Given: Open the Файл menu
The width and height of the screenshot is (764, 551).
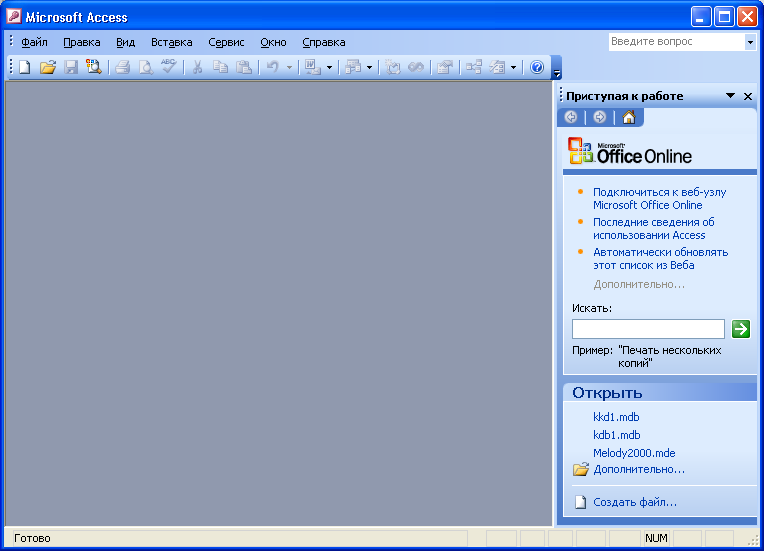Looking at the screenshot, I should 34,42.
